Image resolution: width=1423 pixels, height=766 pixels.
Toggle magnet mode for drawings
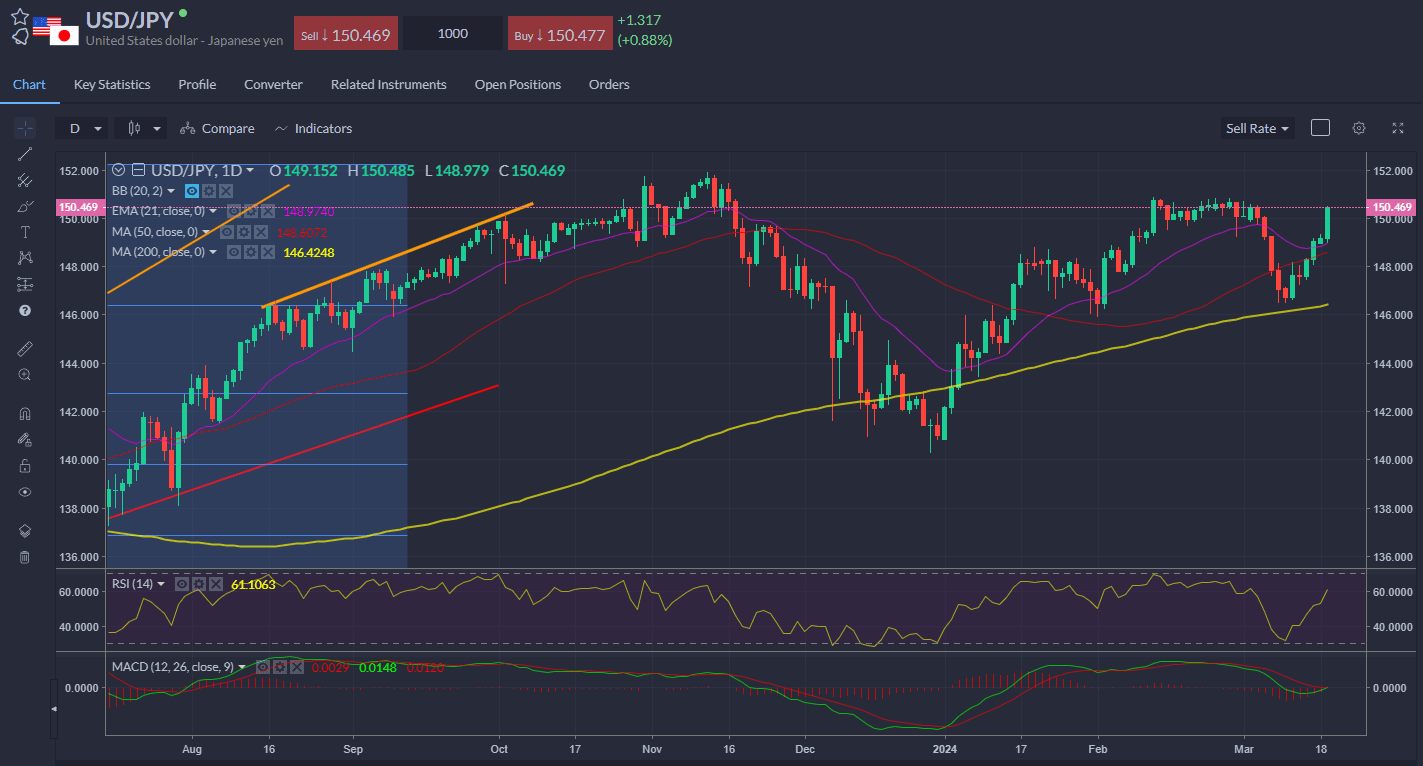25,413
